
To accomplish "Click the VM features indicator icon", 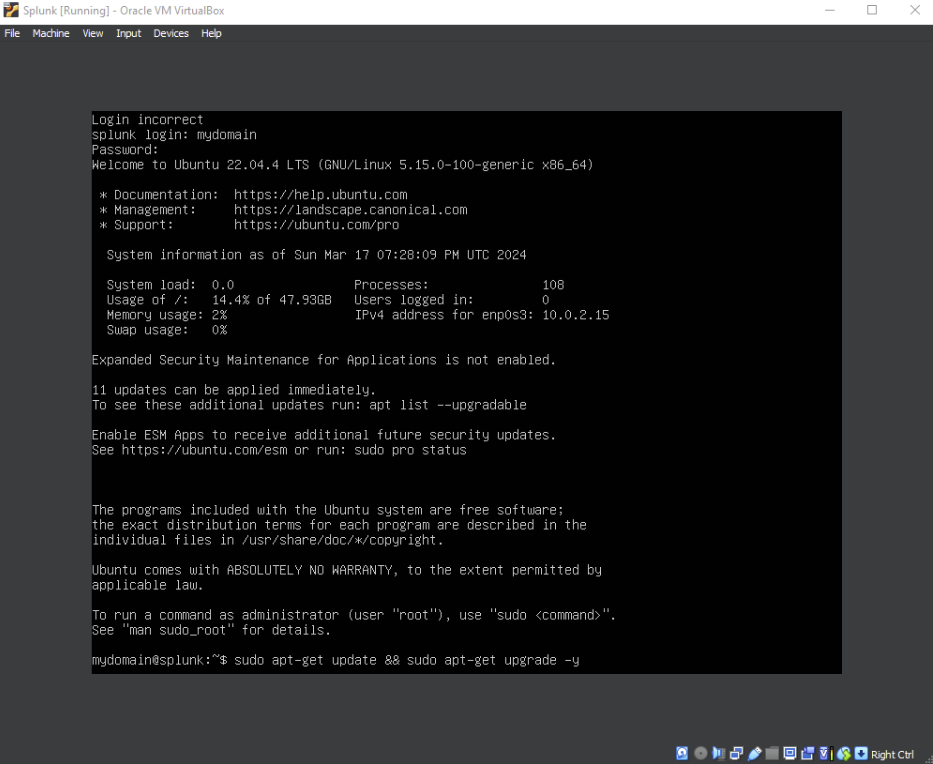I will tap(824, 753).
